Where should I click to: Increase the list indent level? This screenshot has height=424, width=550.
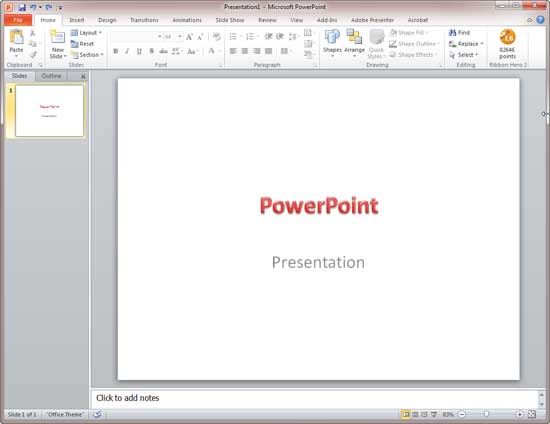click(x=280, y=36)
